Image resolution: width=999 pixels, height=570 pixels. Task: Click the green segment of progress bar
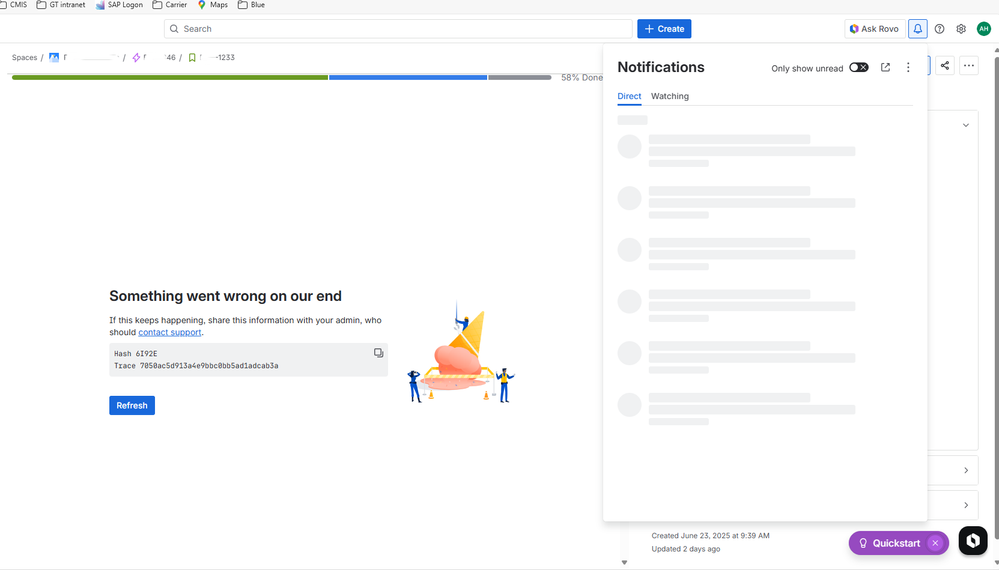point(170,77)
